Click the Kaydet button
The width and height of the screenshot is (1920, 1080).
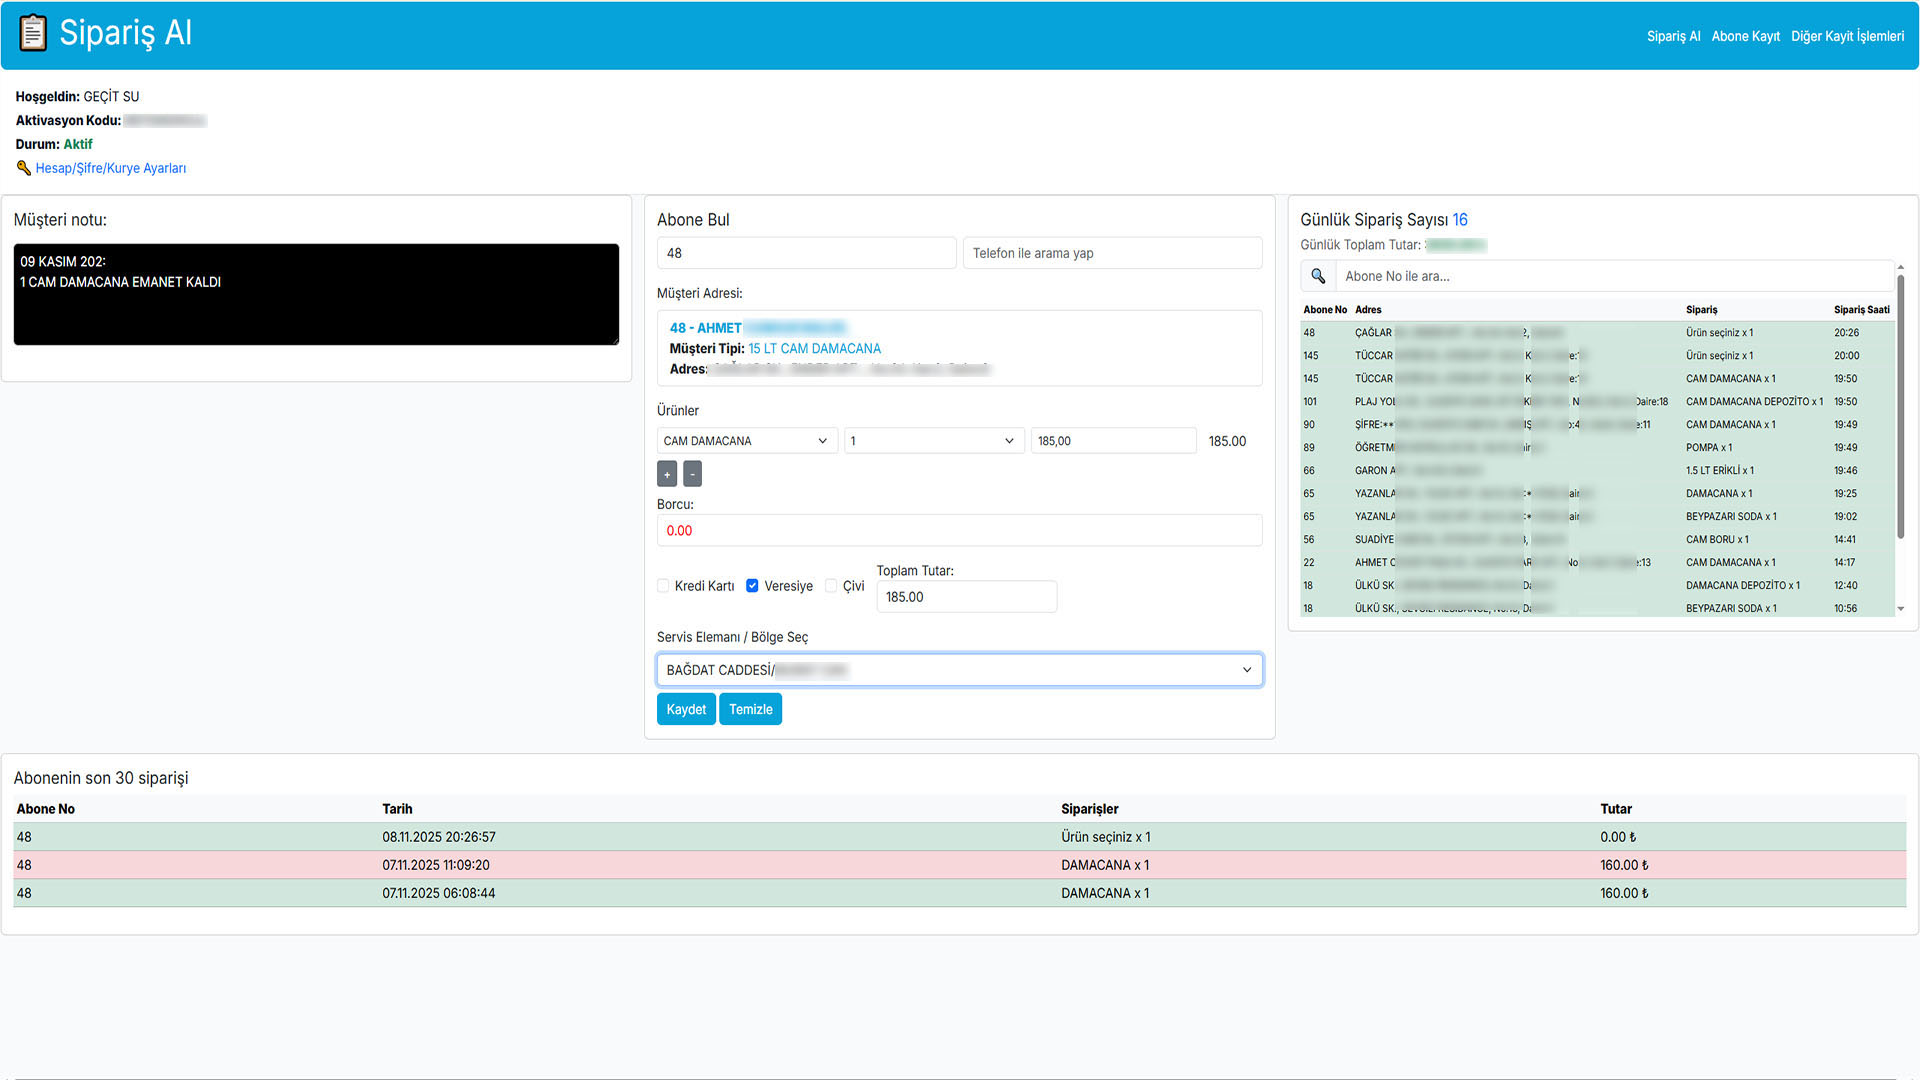(686, 709)
